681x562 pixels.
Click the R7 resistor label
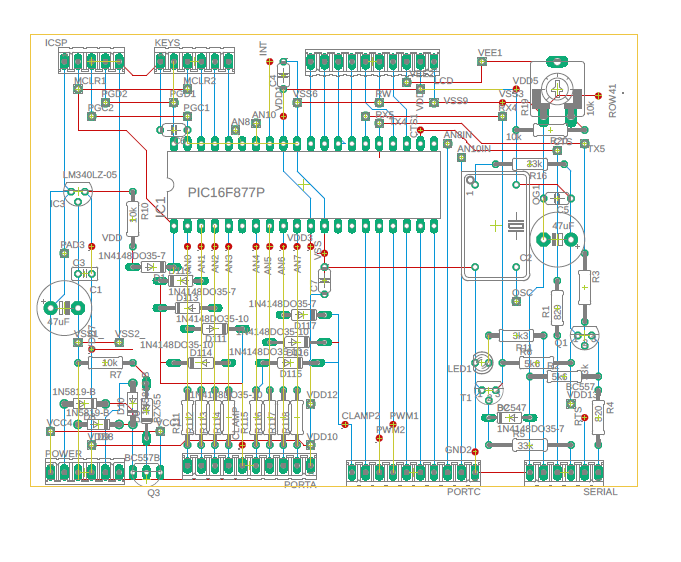pyautogui.click(x=116, y=375)
